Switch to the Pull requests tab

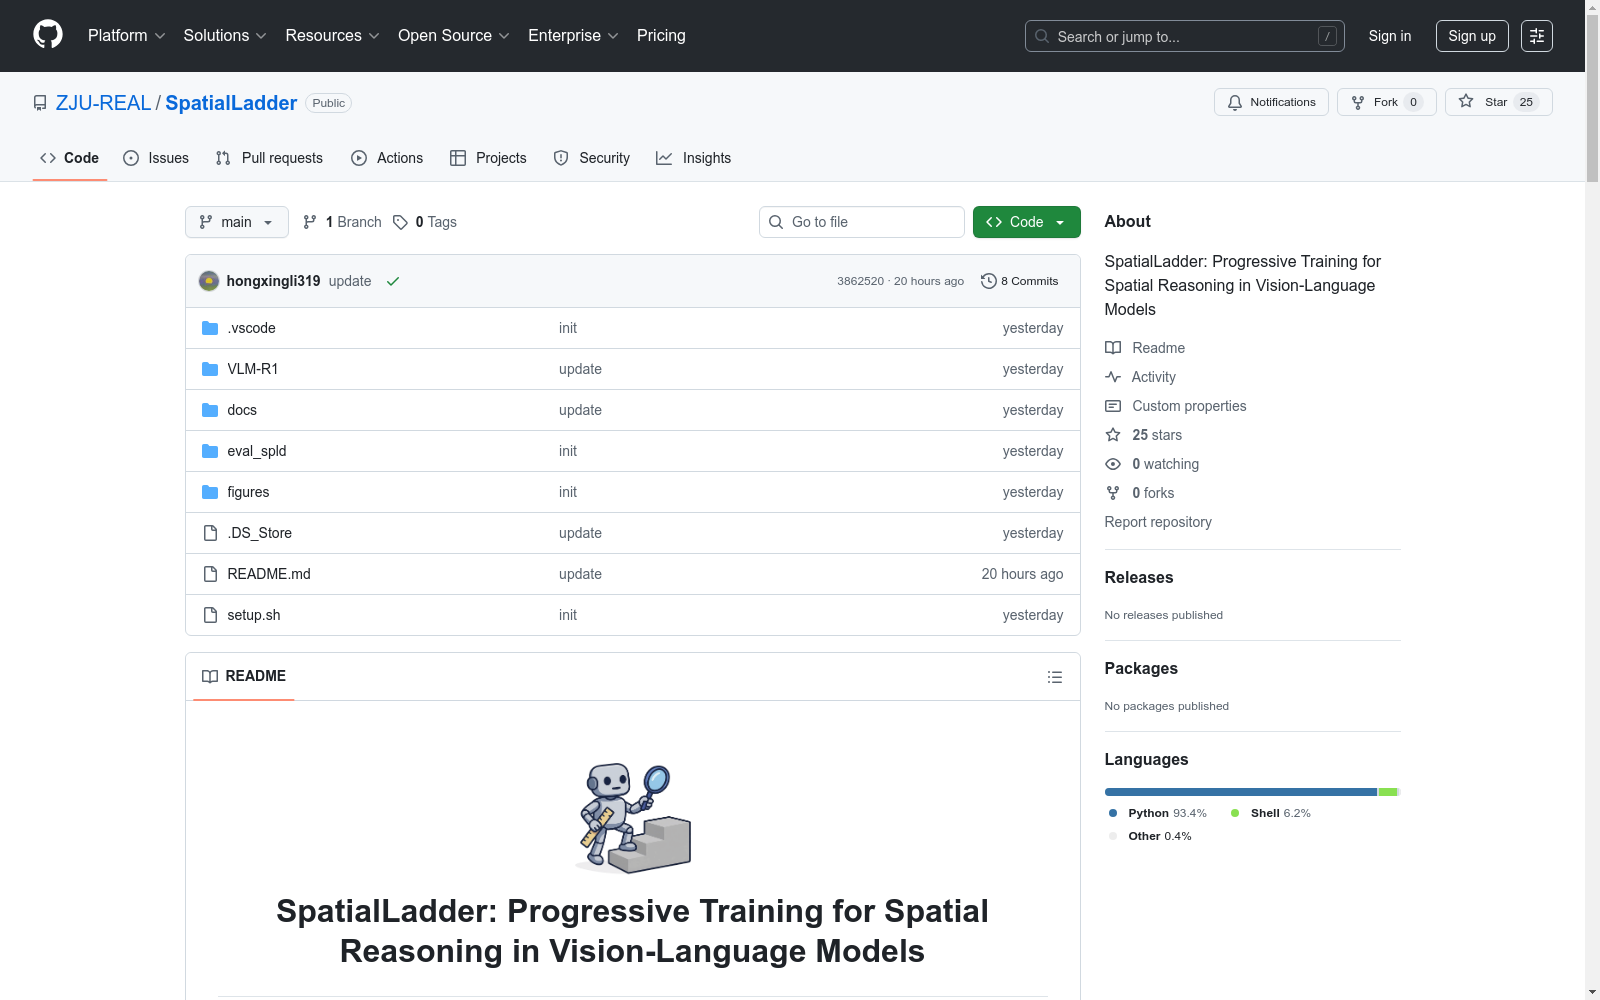[x=269, y=158]
